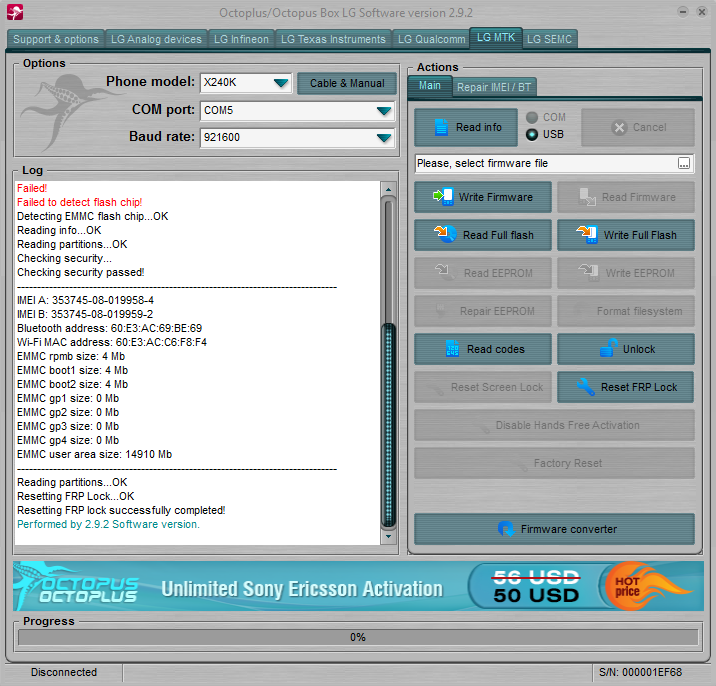Click the Read Firmware icon
This screenshot has height=686, width=716.
point(587,197)
